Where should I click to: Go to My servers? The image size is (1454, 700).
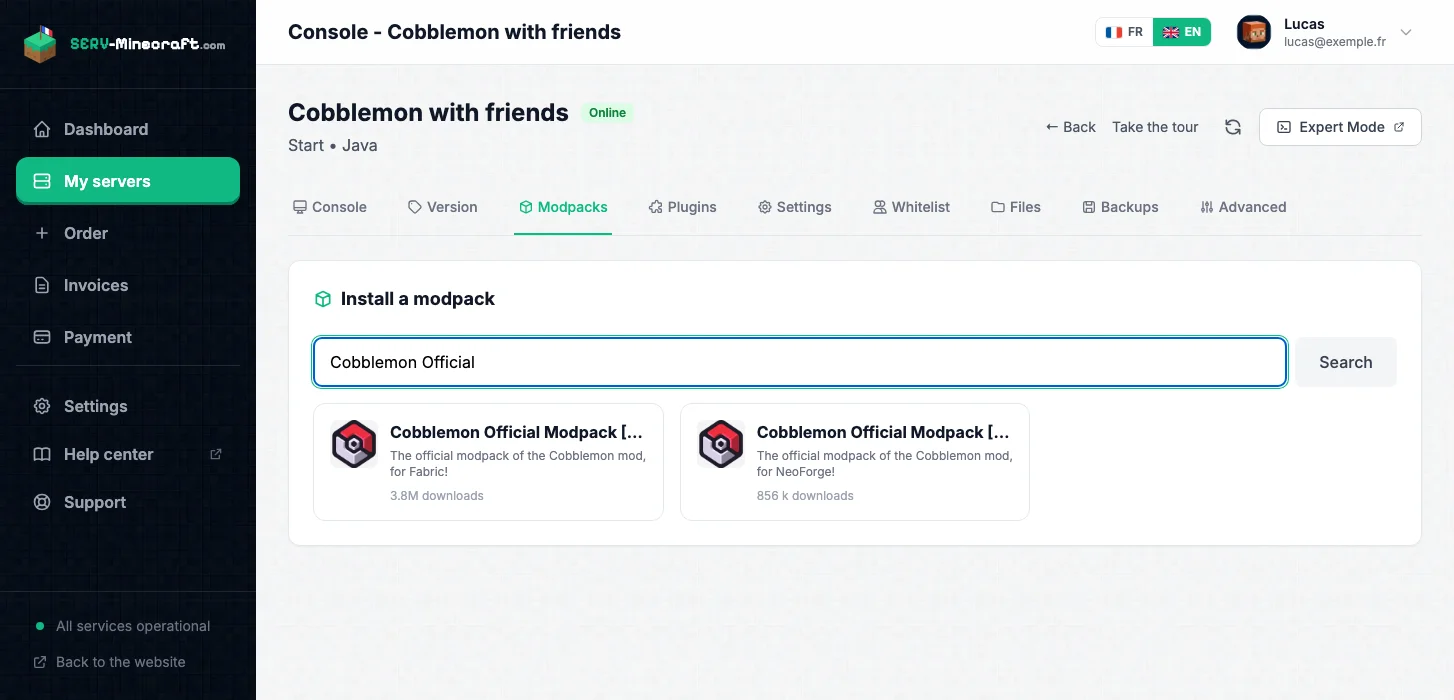[x=128, y=181]
